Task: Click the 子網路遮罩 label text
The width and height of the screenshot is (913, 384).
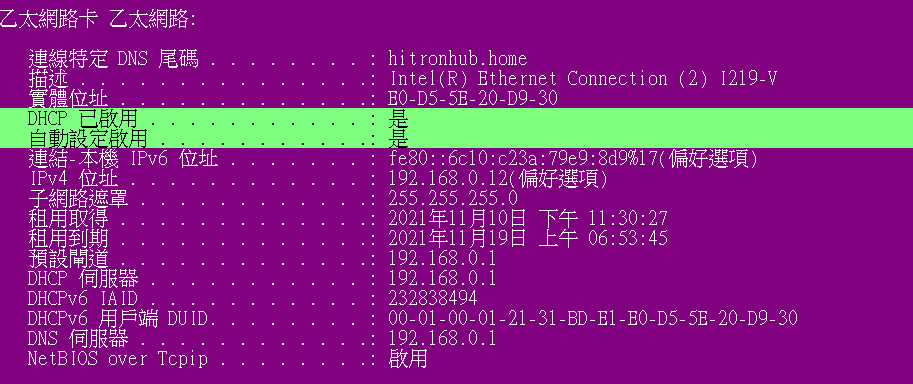Action: pyautogui.click(x=77, y=198)
